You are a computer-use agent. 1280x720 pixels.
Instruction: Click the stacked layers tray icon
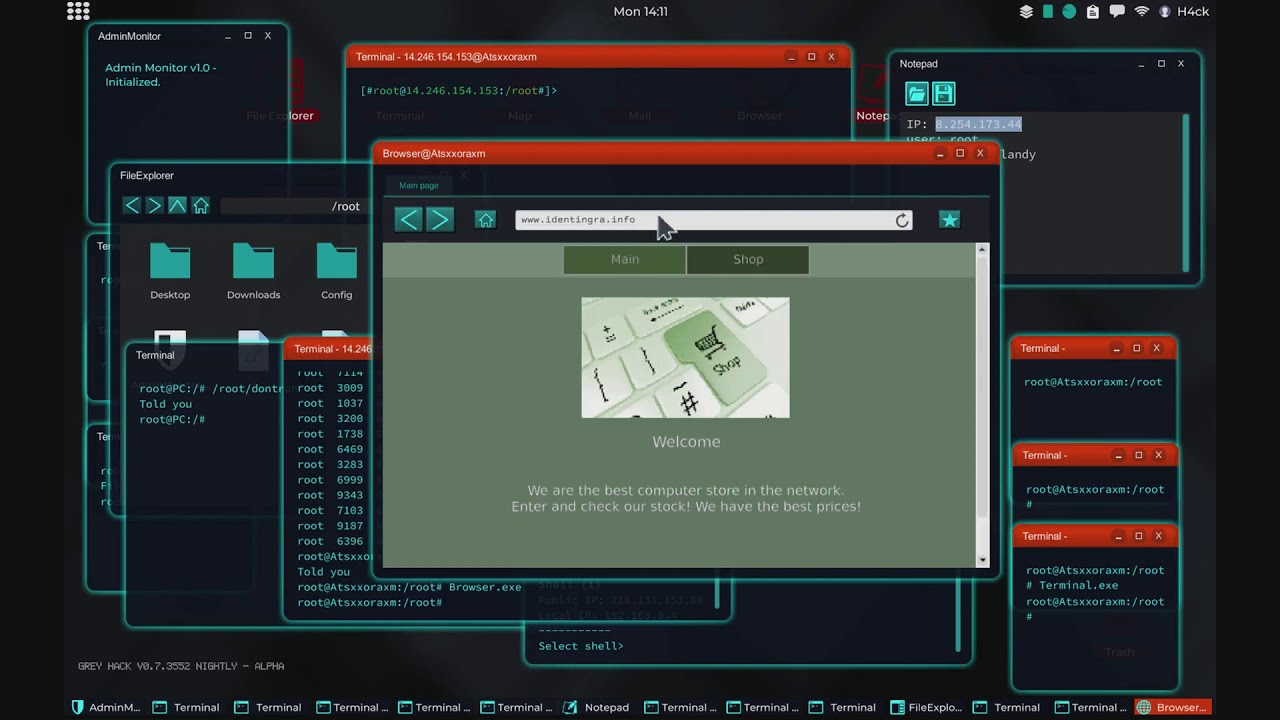tap(1026, 12)
